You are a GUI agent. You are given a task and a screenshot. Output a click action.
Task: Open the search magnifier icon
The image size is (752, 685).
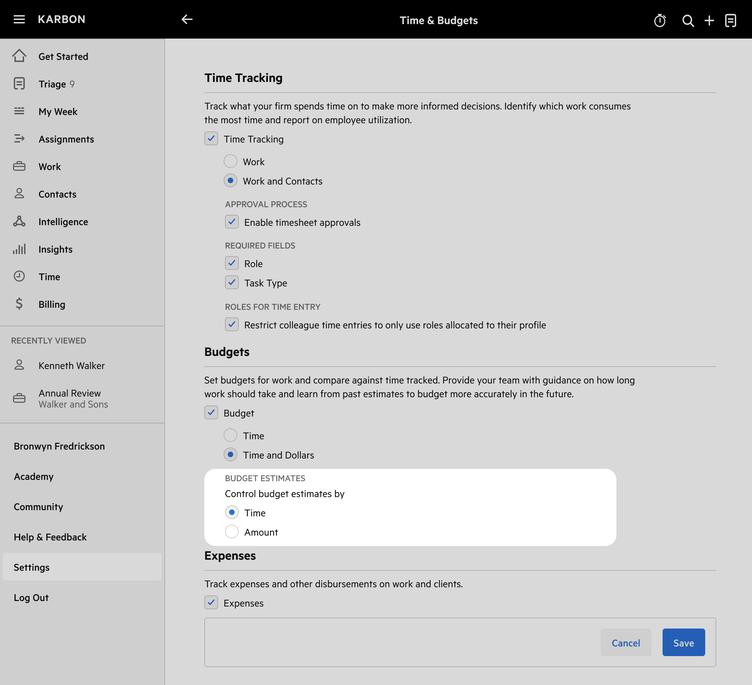[688, 20]
